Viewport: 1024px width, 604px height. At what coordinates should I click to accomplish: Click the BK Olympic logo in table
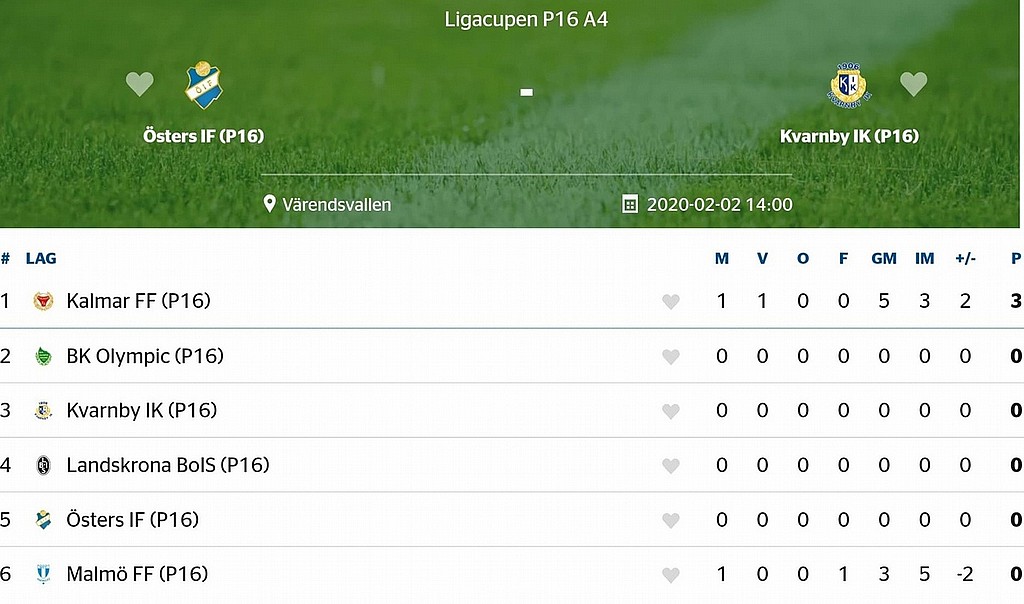tap(43, 356)
